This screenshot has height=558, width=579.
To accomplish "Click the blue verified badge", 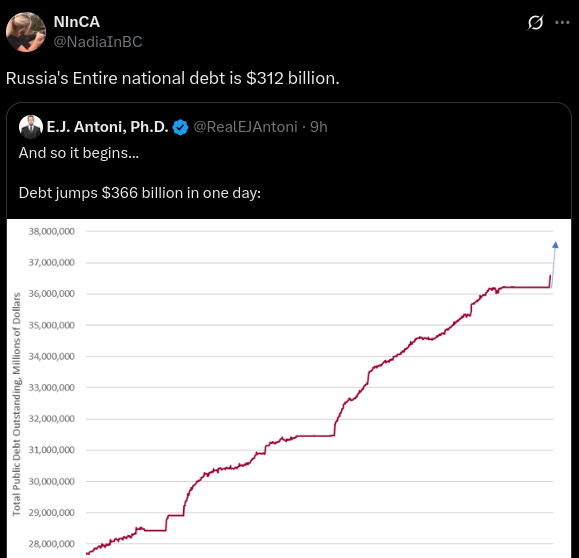I will tap(180, 127).
